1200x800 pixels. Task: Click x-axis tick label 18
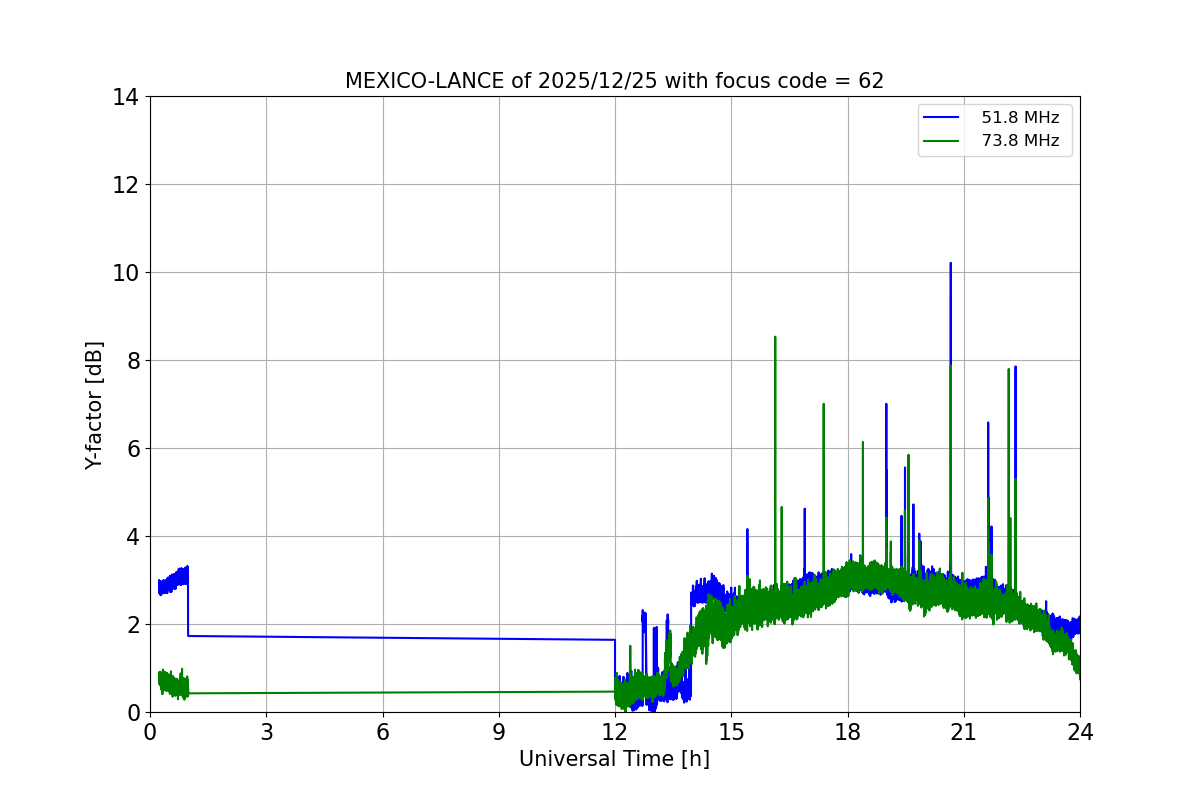pos(848,732)
